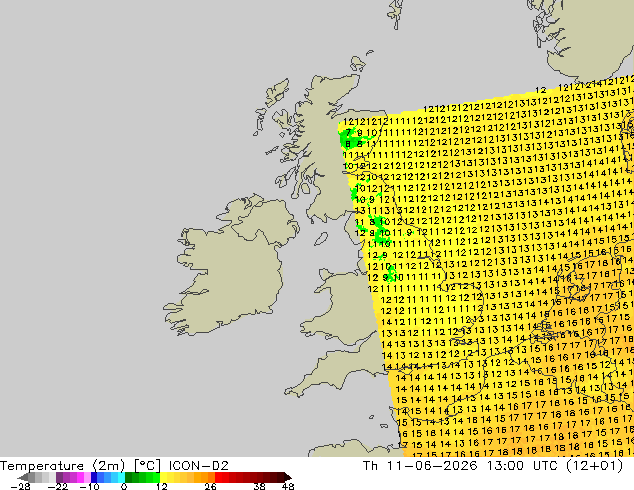Click the -22 legend scale label
Image resolution: width=634 pixels, height=490 pixels.
point(58,486)
